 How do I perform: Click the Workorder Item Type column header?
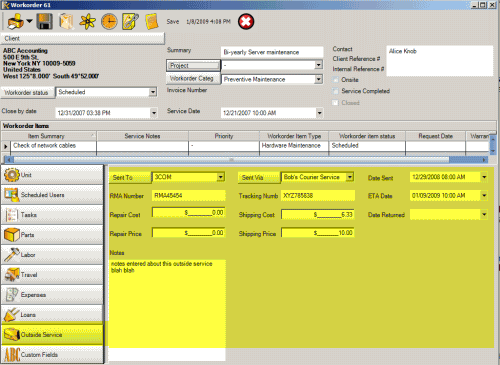coord(294,136)
